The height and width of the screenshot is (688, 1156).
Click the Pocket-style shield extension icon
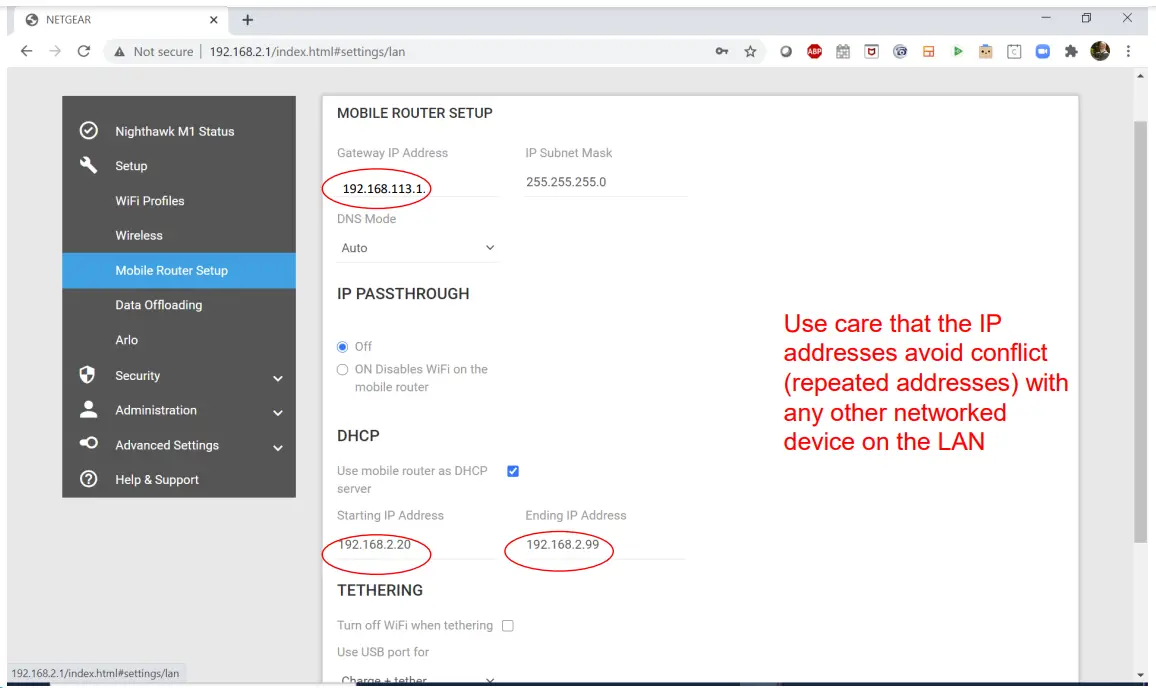point(871,51)
